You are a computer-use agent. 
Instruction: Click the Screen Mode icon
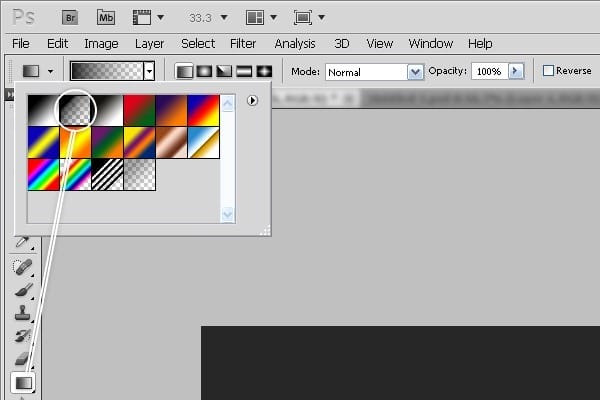303,18
